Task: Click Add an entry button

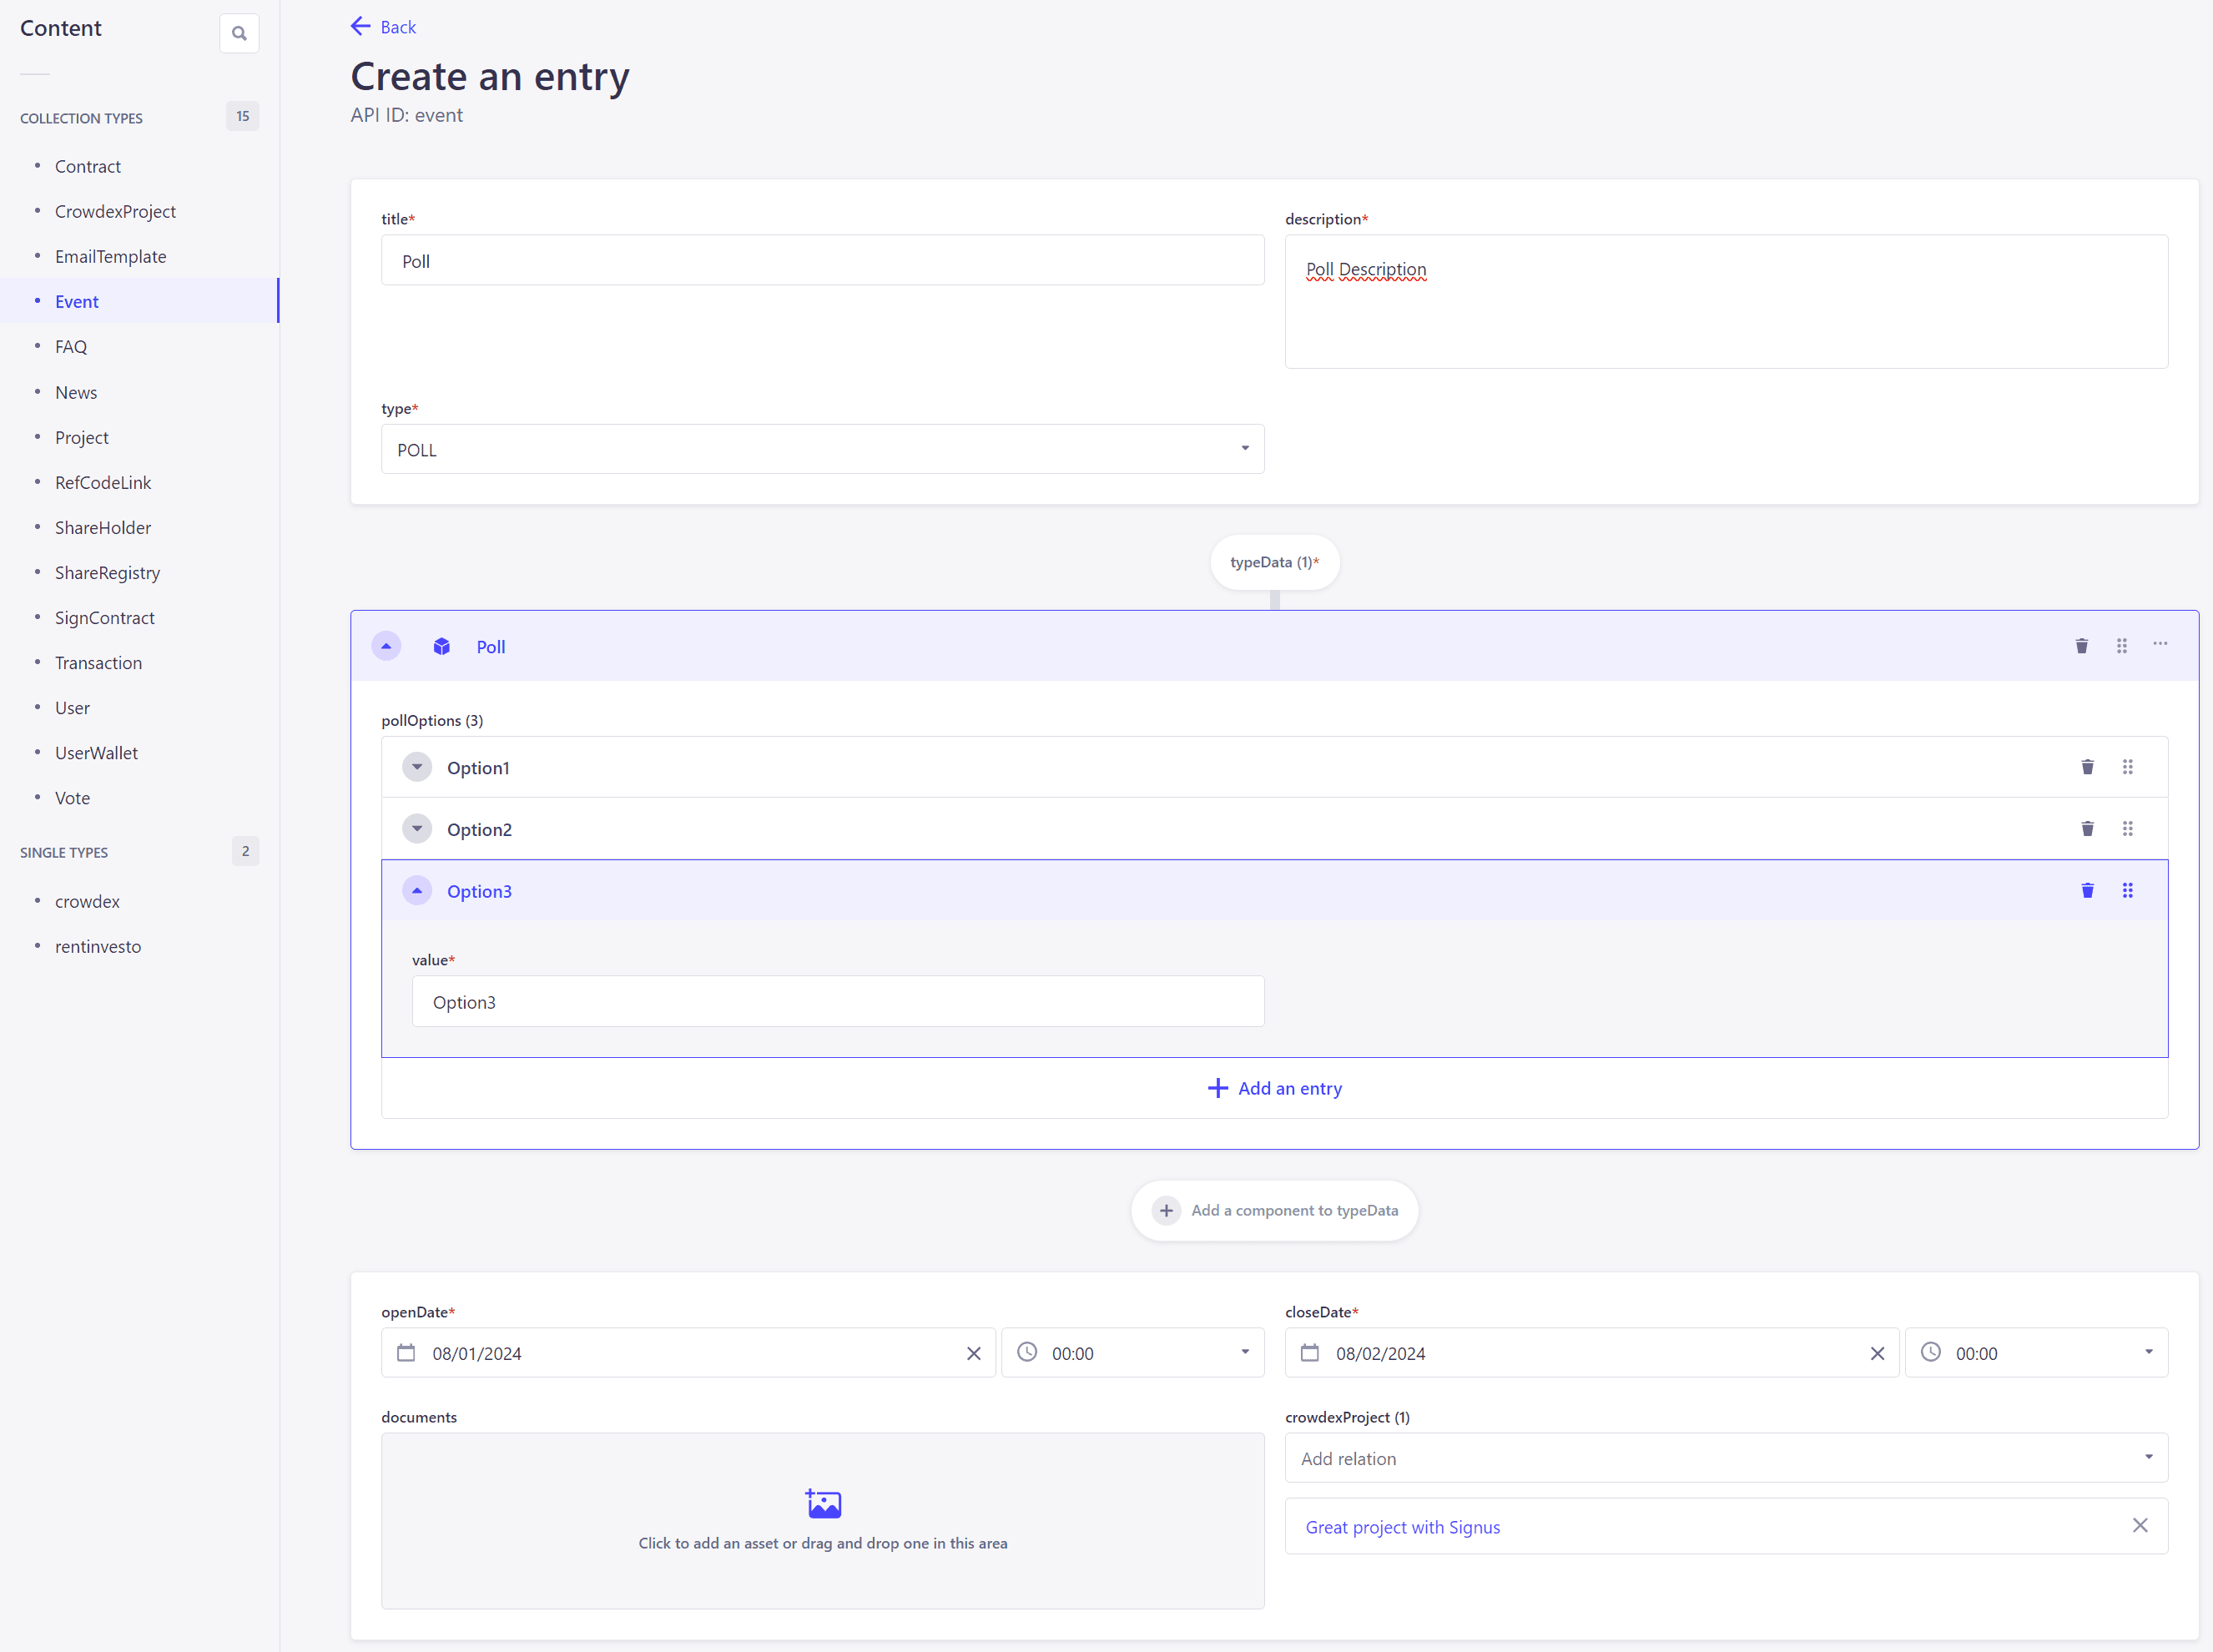Action: [1274, 1088]
